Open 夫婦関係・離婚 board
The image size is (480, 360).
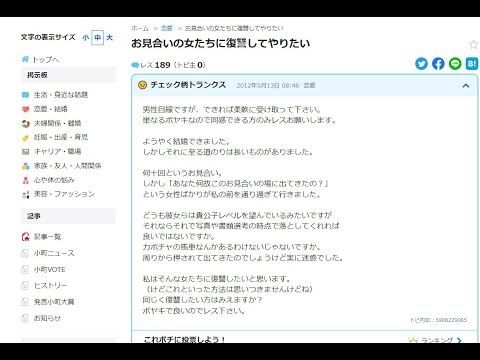pyautogui.click(x=57, y=123)
